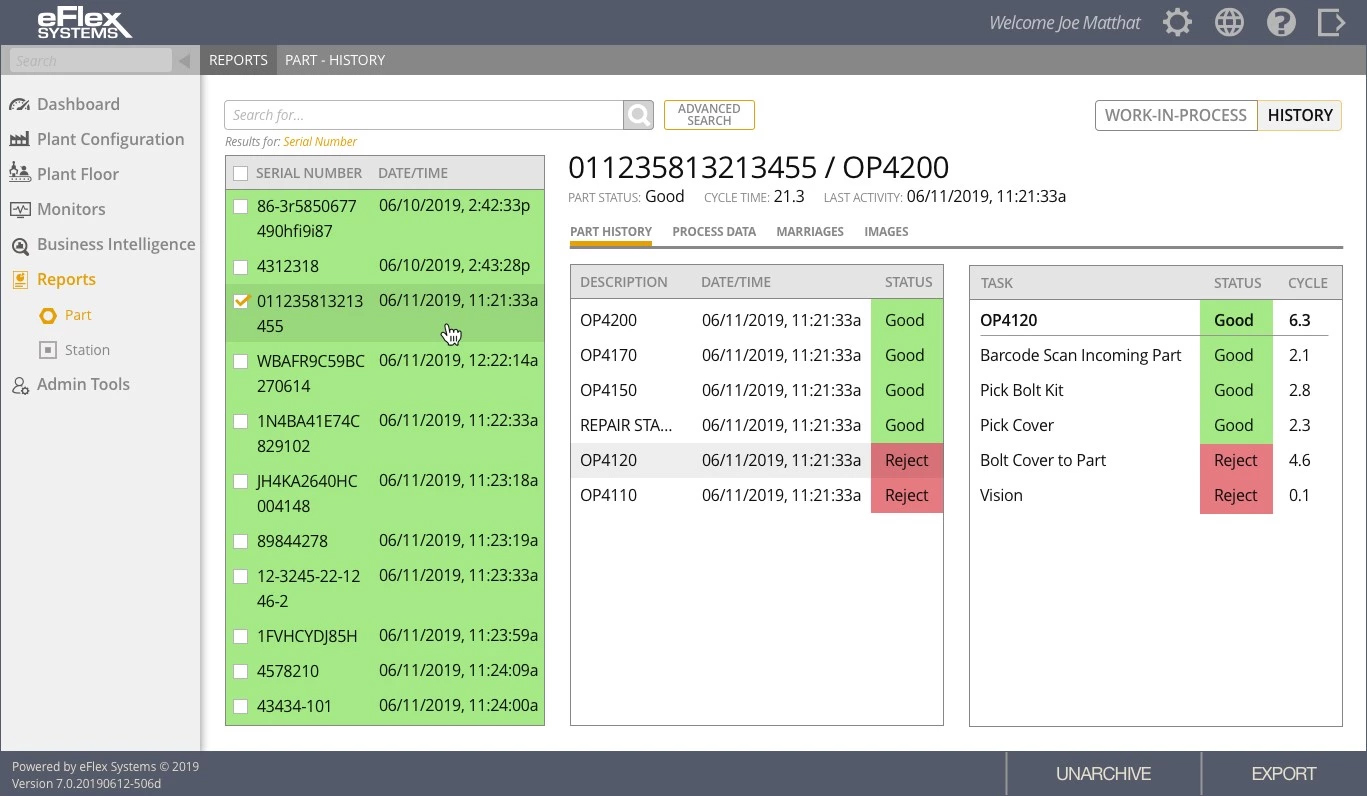Toggle the select-all serial numbers checkbox
The height and width of the screenshot is (796, 1367).
241,174
